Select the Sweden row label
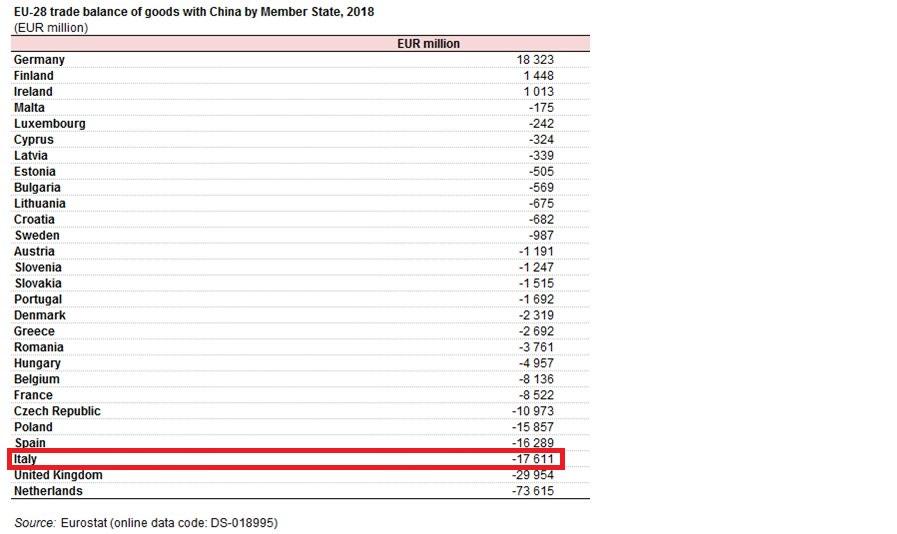897x534 pixels. point(37,236)
